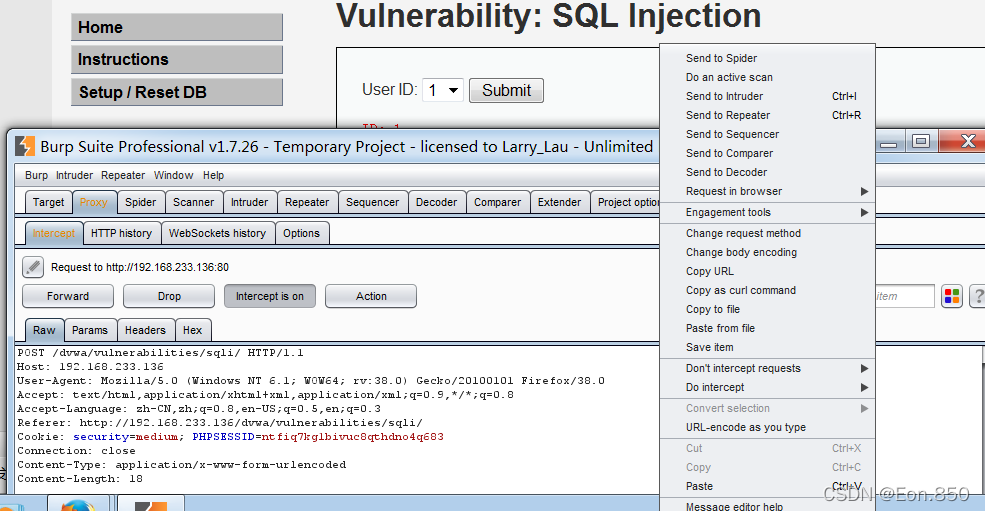The width and height of the screenshot is (985, 511).
Task: Click the Submit button on DVWA page
Action: click(x=506, y=91)
